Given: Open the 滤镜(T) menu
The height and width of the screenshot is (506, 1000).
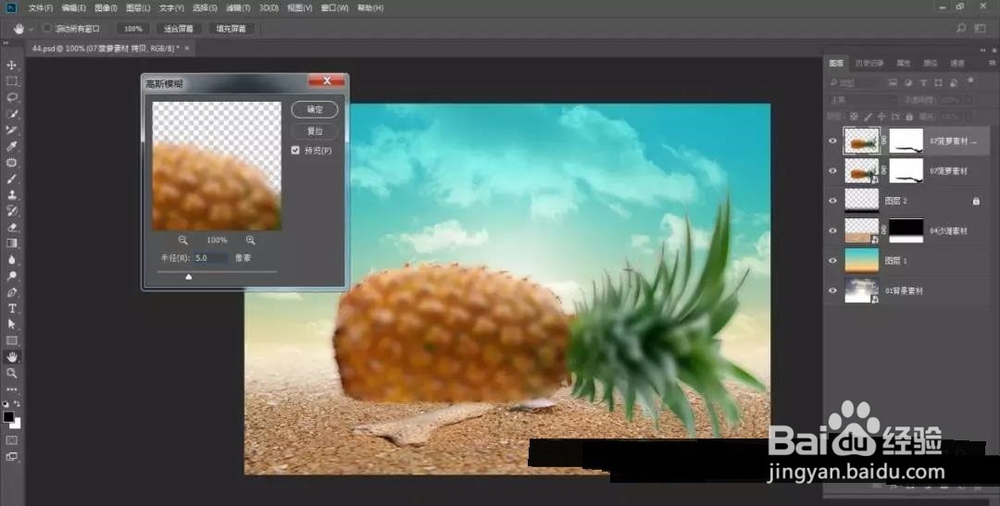Looking at the screenshot, I should 239,8.
